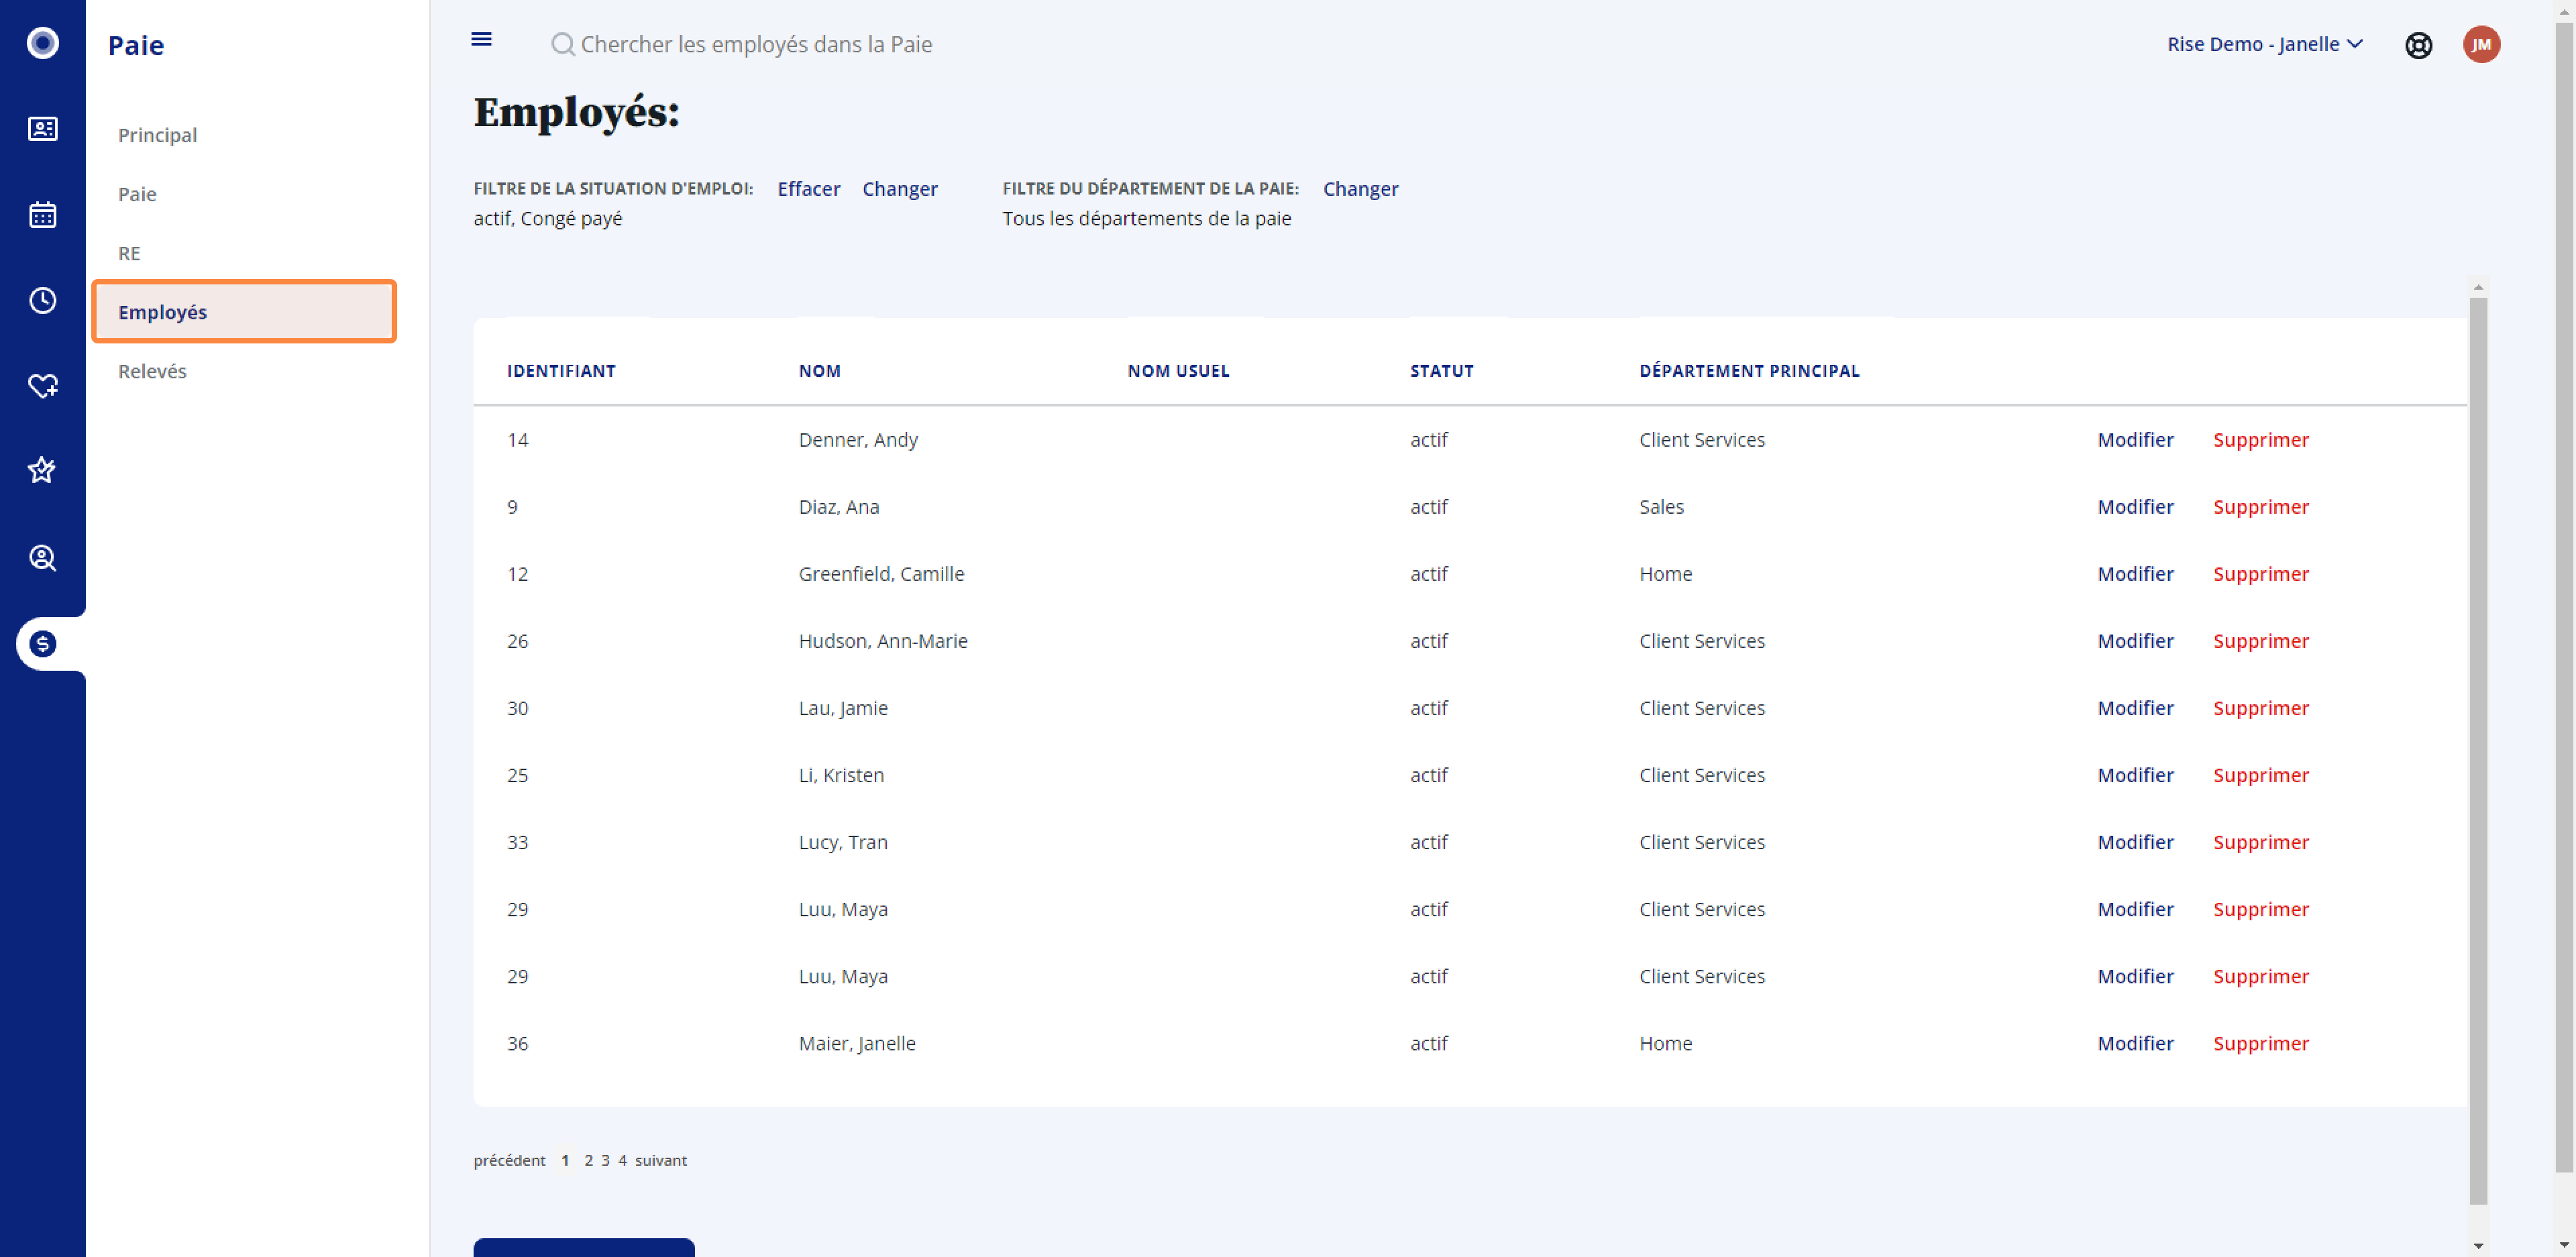Image resolution: width=2576 pixels, height=1257 pixels.
Task: Expand the Rise Demo - Janelle dropdown
Action: click(x=2264, y=44)
